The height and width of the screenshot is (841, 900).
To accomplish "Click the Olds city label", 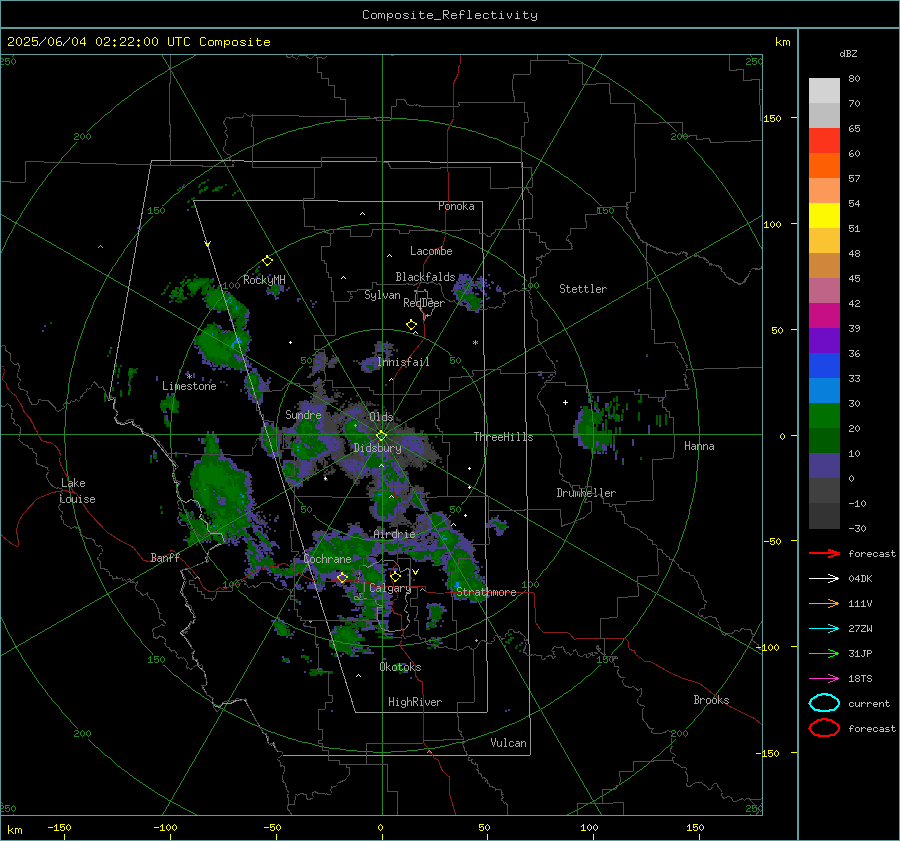I will (x=381, y=417).
